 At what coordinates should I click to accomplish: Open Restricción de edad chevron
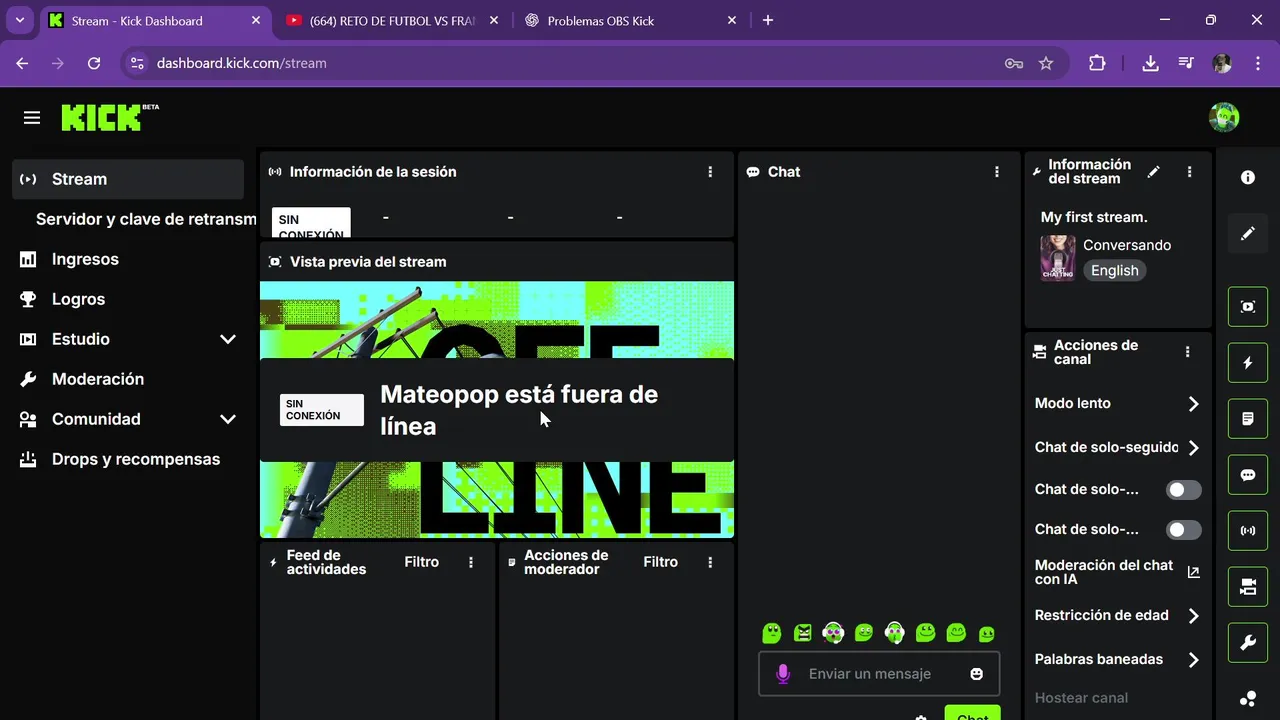coord(1193,616)
